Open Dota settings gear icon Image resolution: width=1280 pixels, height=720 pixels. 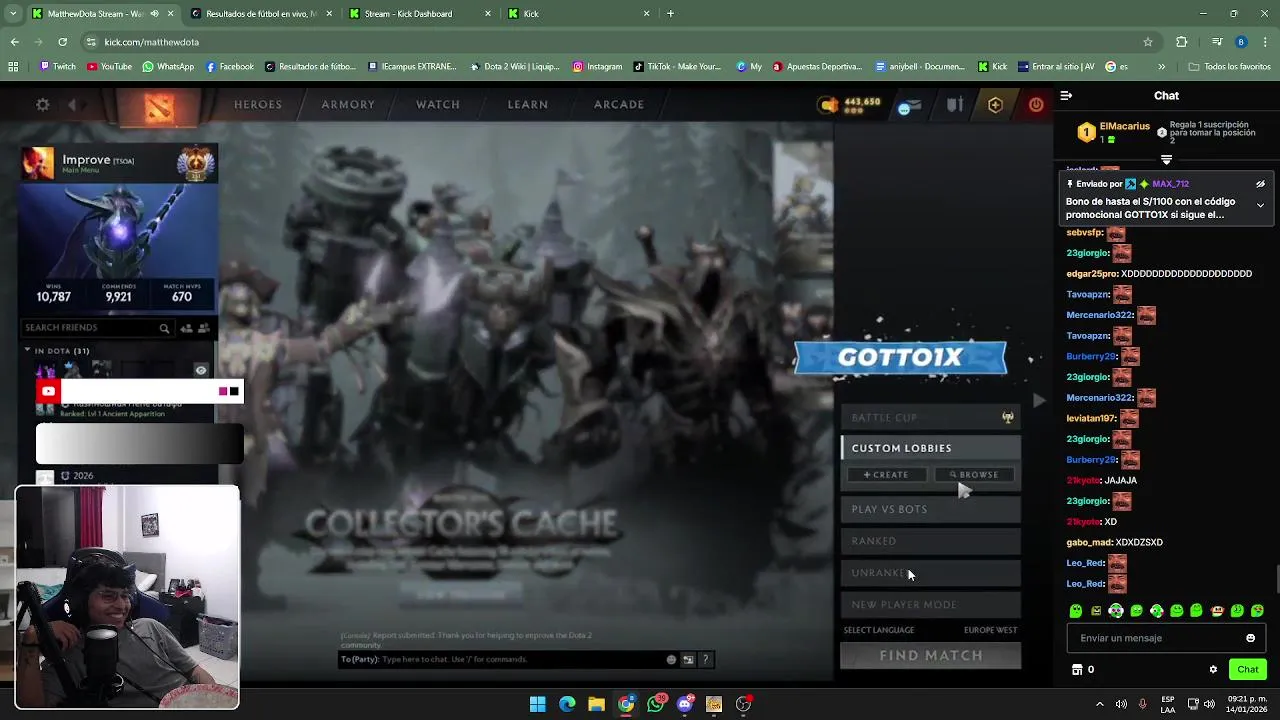coord(43,104)
